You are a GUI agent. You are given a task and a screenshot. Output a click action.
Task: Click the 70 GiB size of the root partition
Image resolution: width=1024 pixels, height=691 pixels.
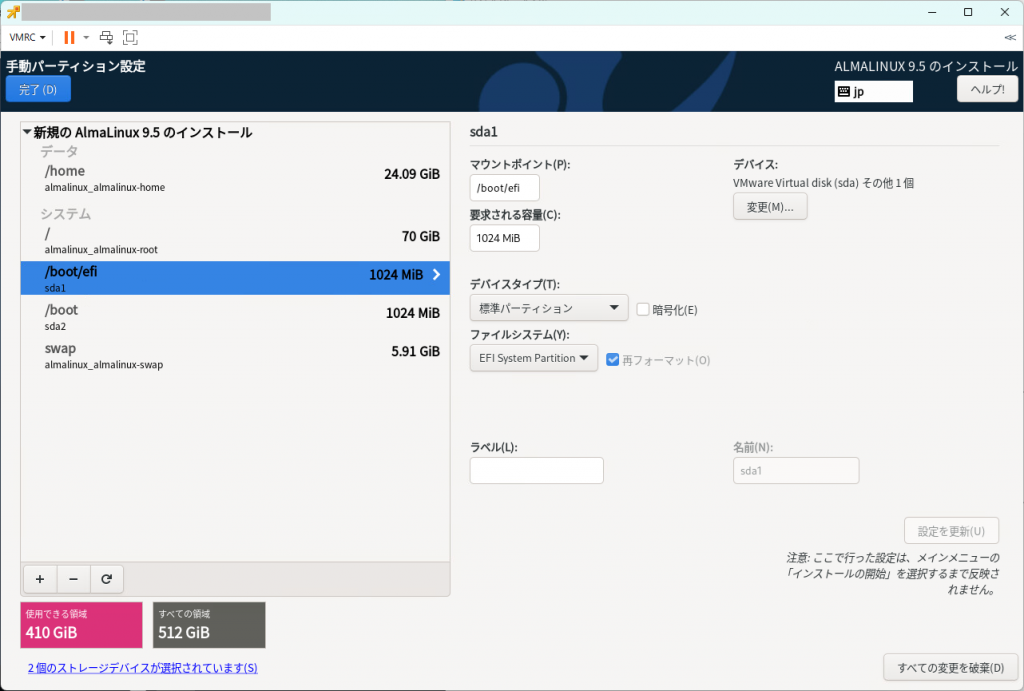421,236
